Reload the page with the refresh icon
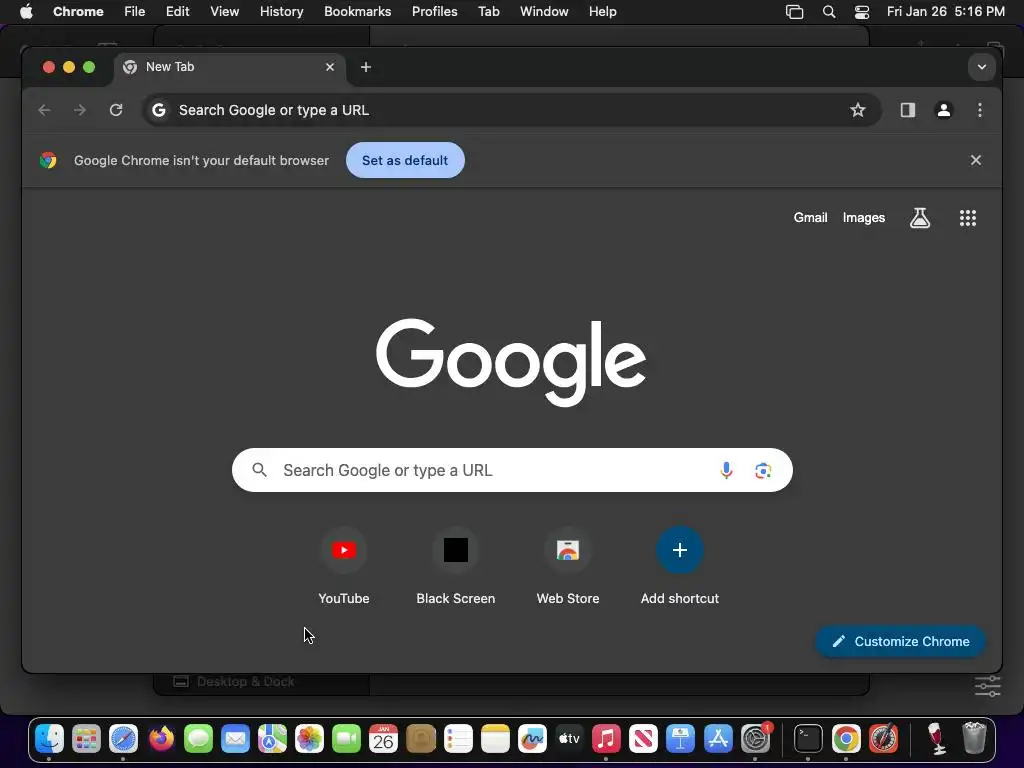 pos(116,110)
